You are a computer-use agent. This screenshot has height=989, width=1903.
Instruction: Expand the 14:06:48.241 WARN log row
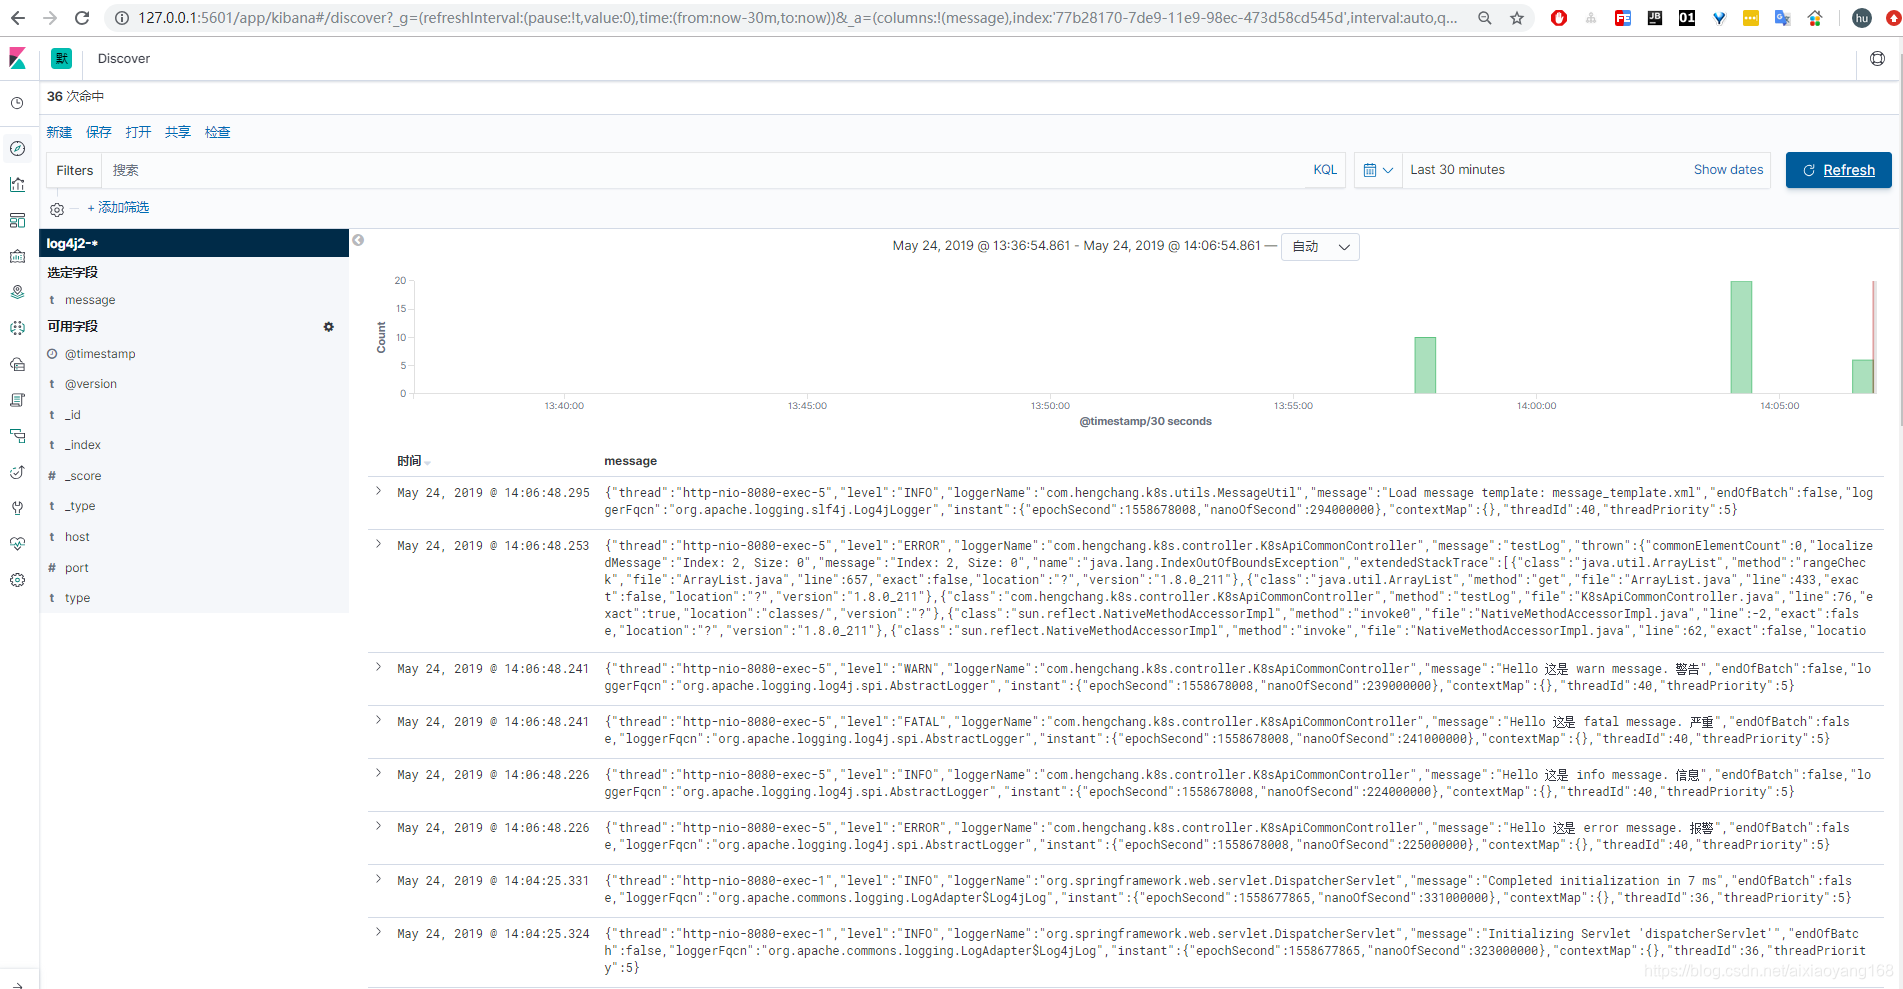(x=379, y=667)
